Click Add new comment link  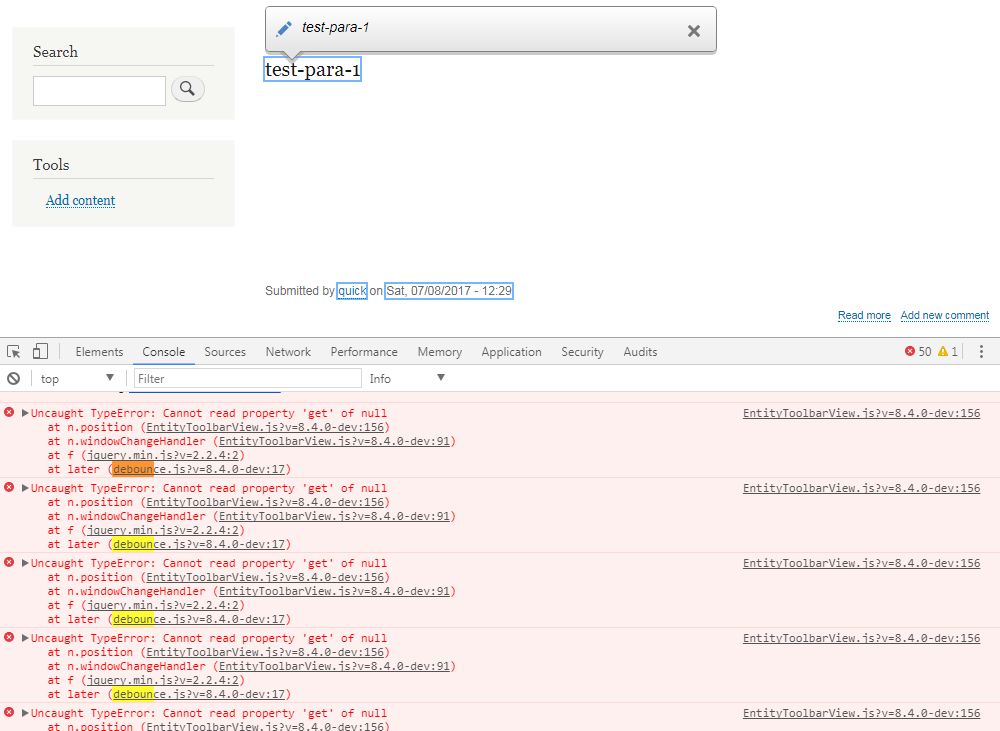(945, 315)
